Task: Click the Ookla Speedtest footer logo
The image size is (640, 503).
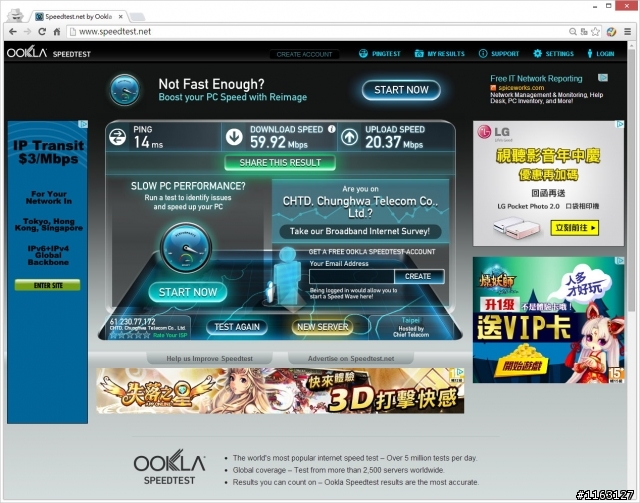Action: pos(169,467)
